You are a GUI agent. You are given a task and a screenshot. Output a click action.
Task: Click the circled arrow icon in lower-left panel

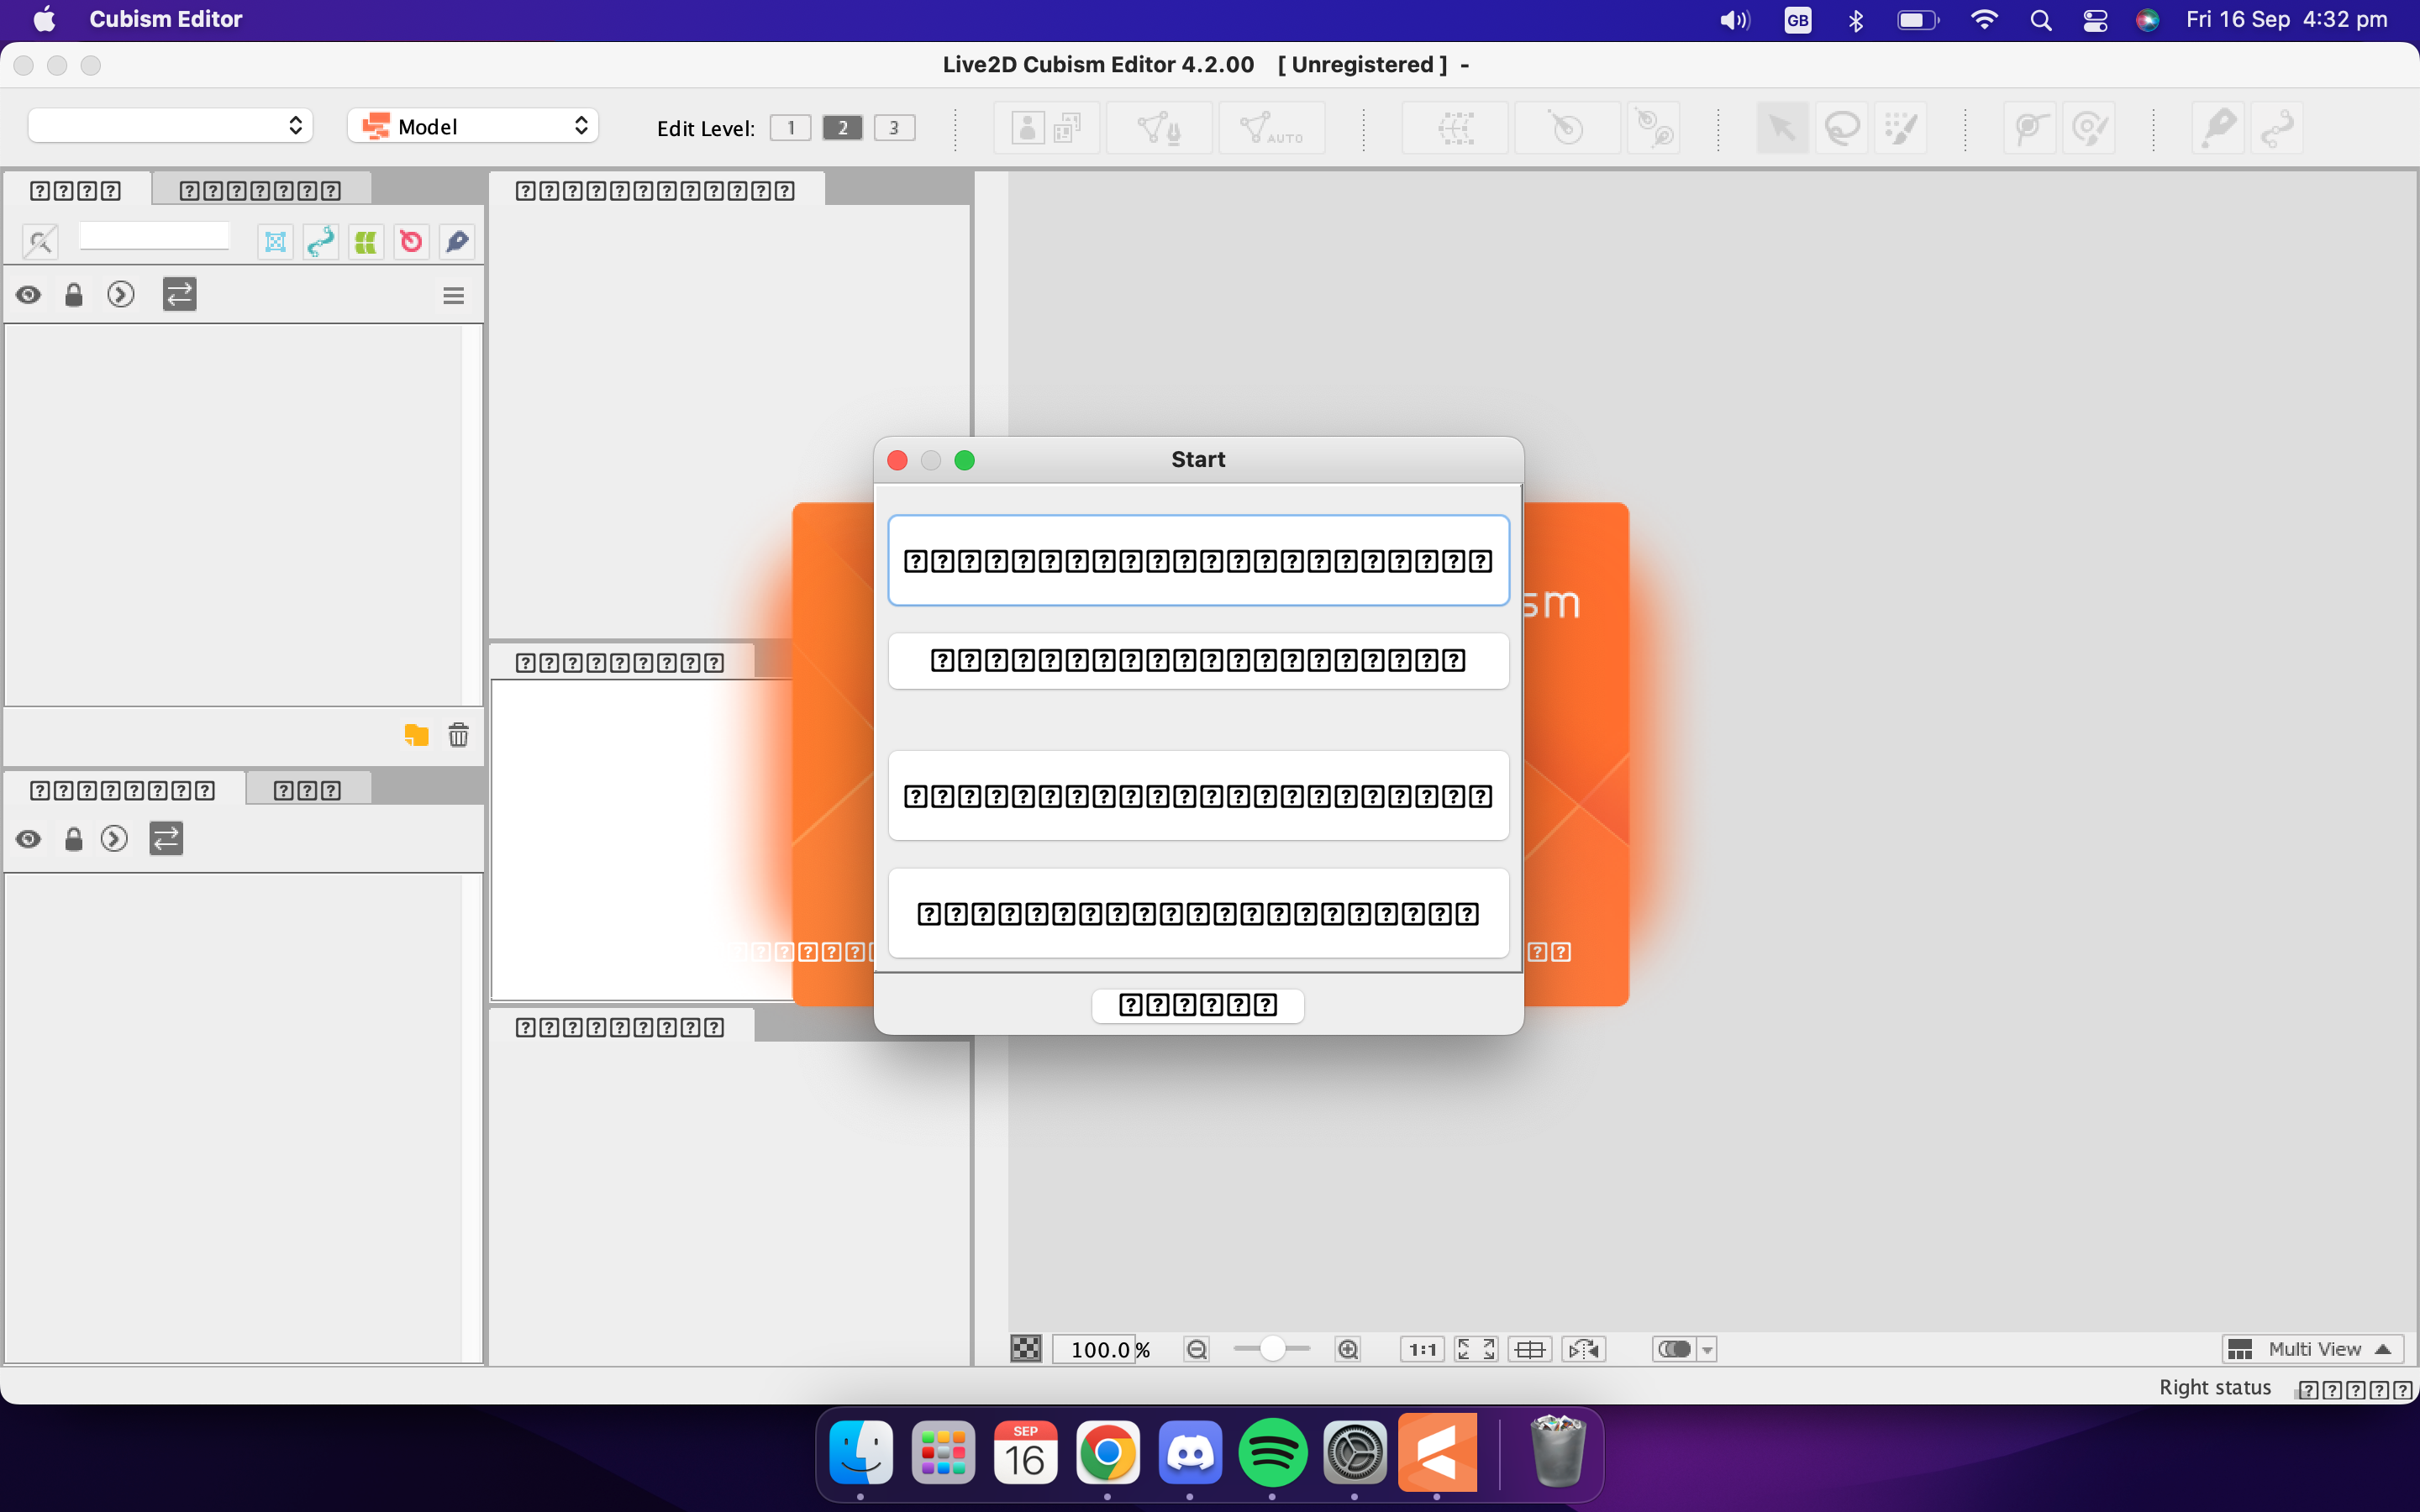pyautogui.click(x=114, y=838)
